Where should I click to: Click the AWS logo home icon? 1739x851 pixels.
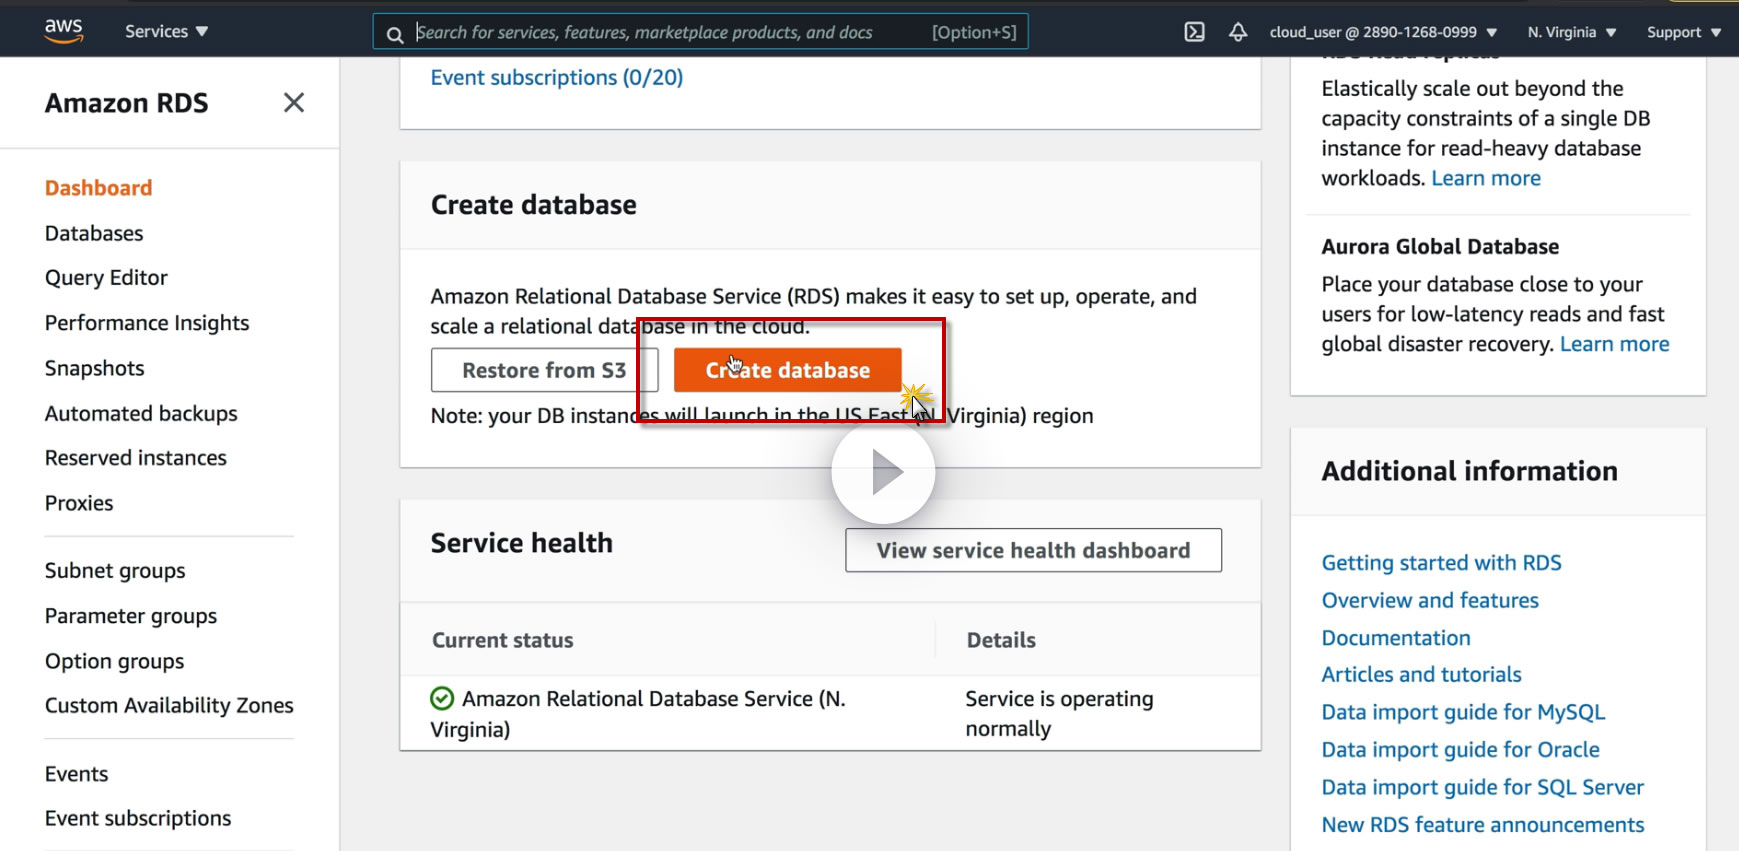point(63,31)
